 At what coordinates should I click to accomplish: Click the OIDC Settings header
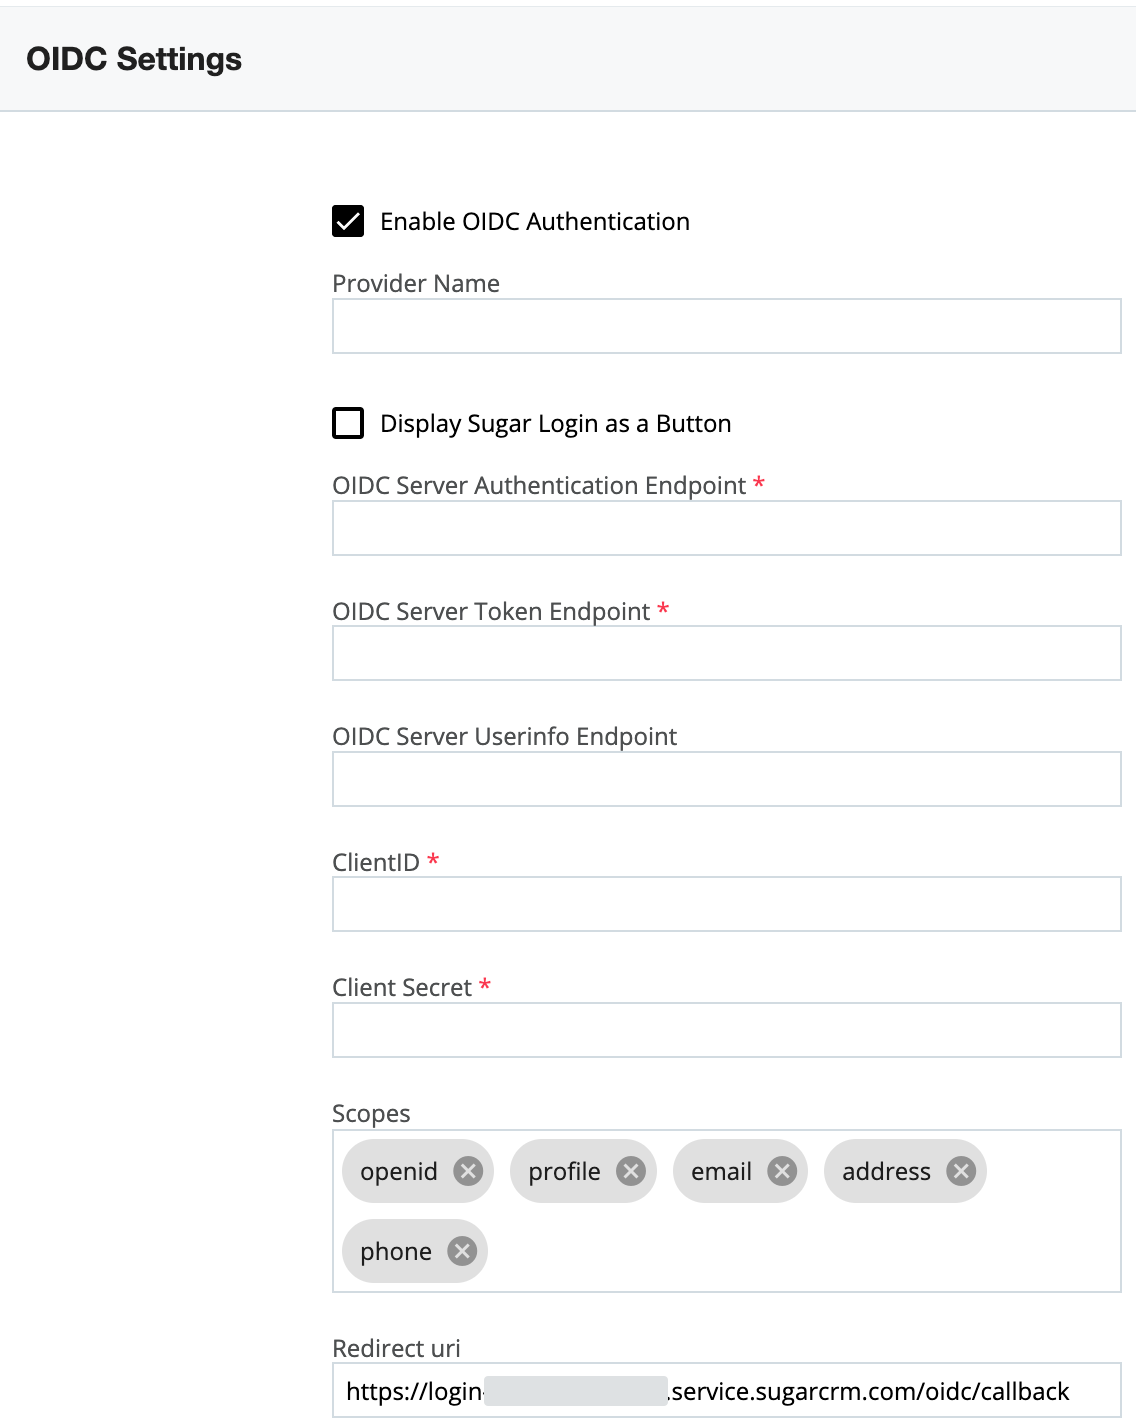(135, 58)
